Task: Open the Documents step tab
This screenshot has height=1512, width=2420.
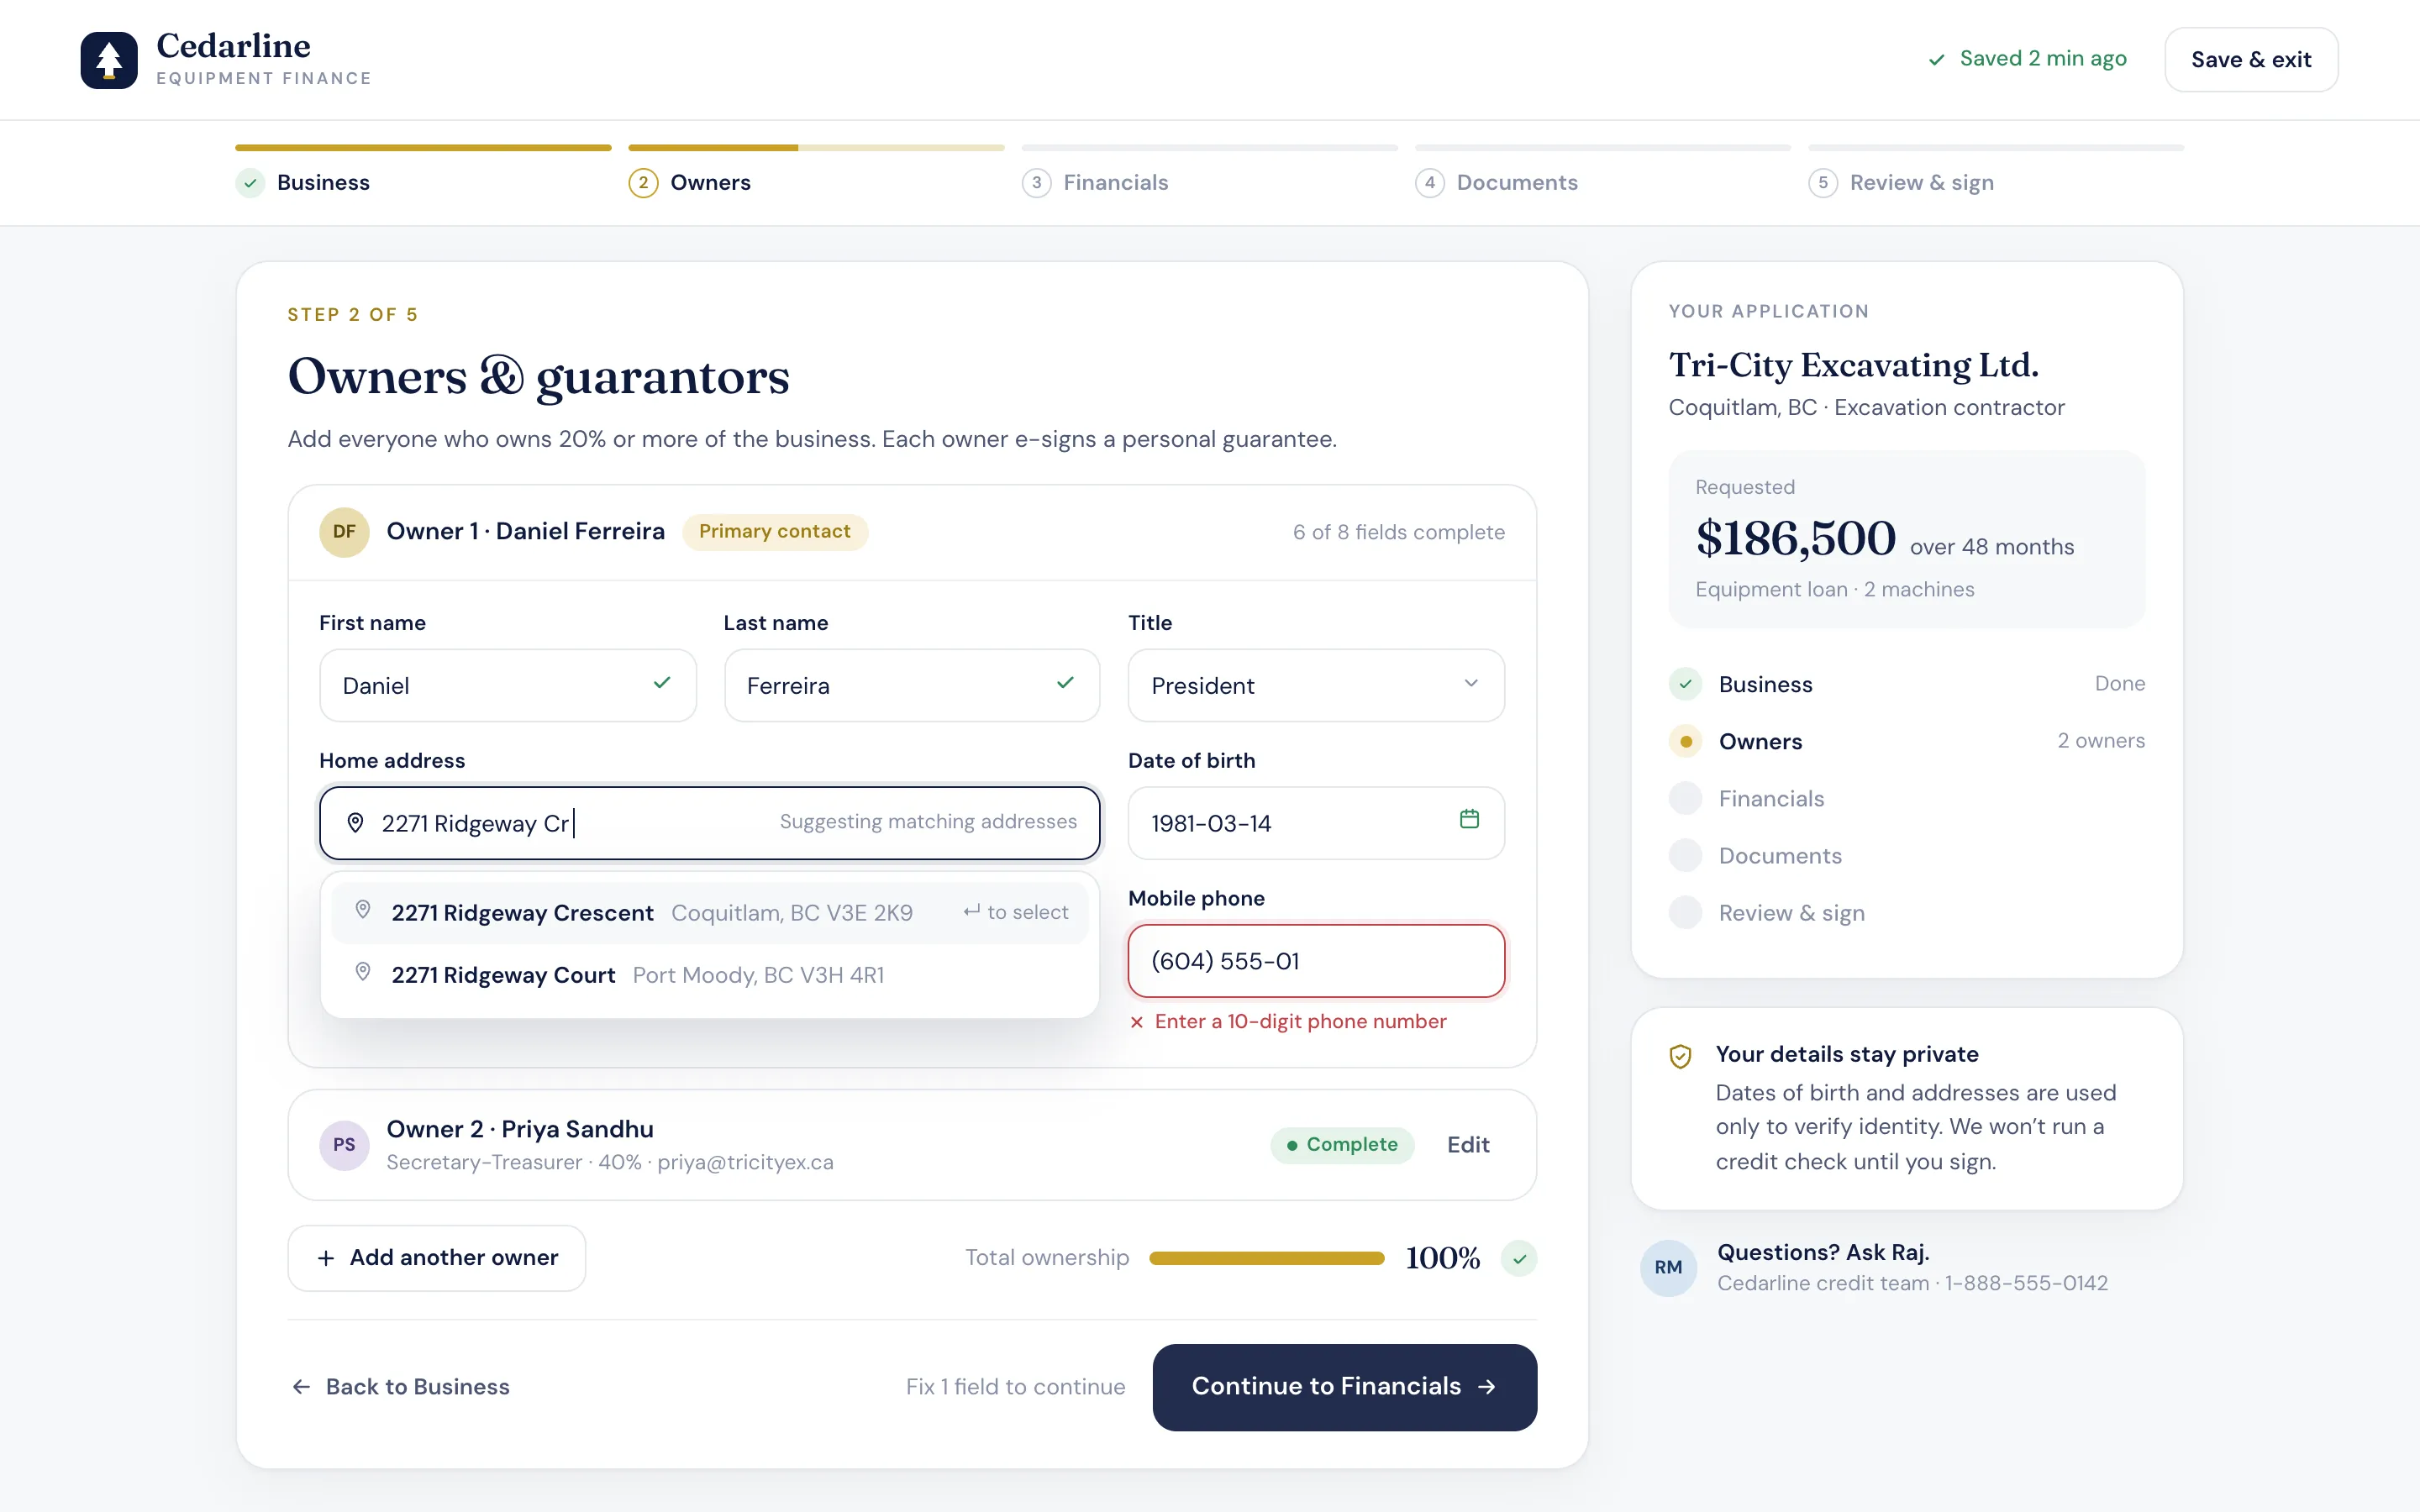Action: pyautogui.click(x=1602, y=172)
